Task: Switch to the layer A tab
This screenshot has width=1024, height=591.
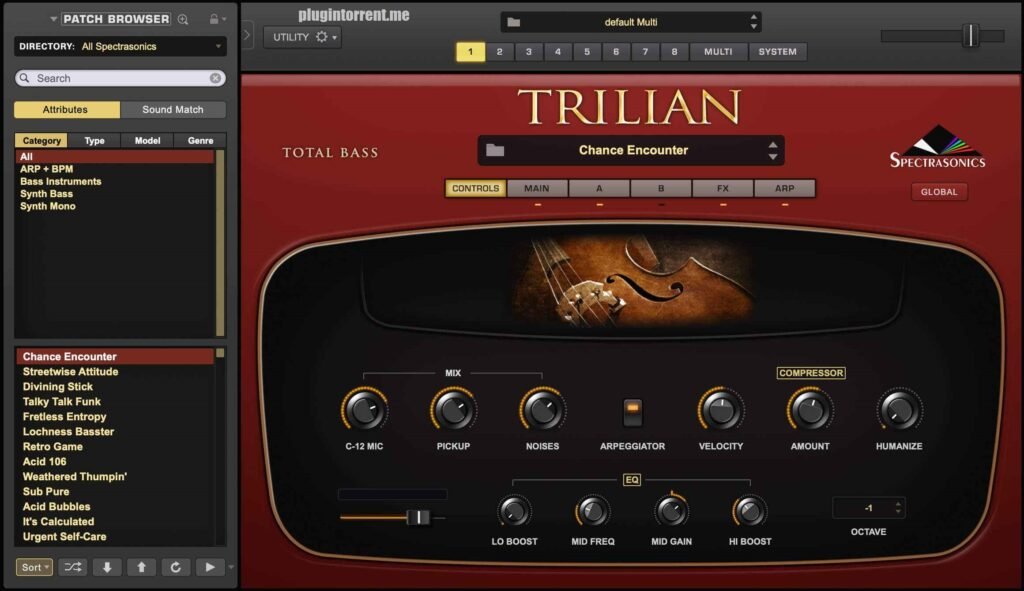Action: 599,188
